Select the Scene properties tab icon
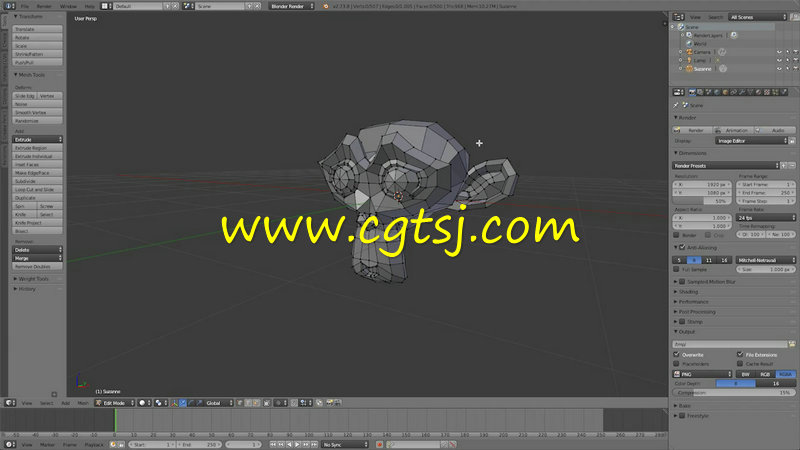 click(709, 92)
